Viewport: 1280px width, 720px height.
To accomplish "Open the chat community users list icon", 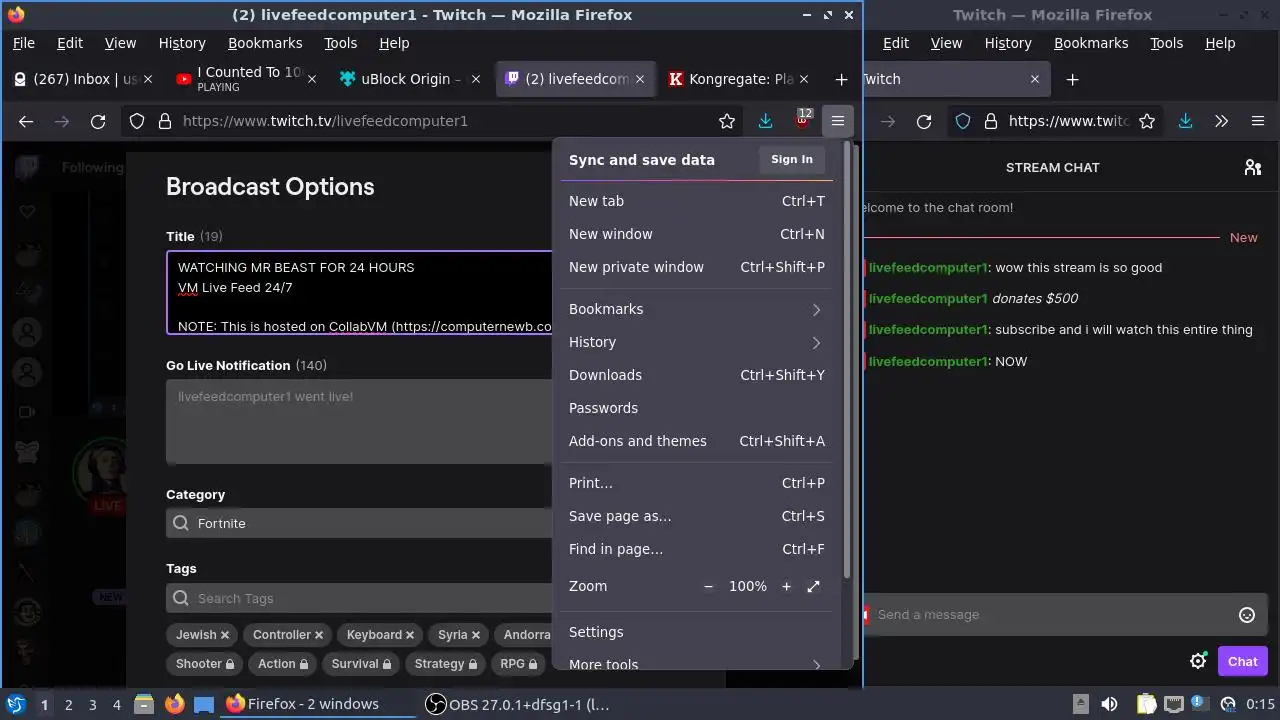I will click(x=1252, y=167).
